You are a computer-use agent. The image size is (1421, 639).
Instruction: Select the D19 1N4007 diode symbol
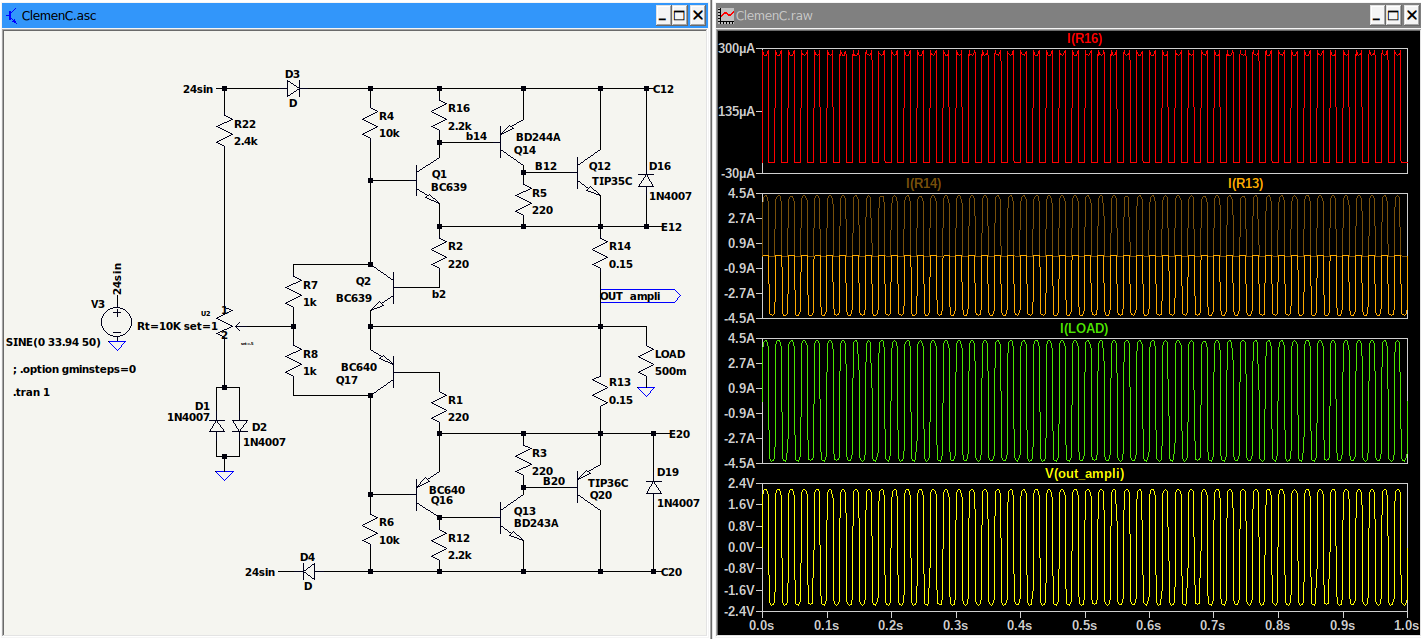click(x=653, y=486)
